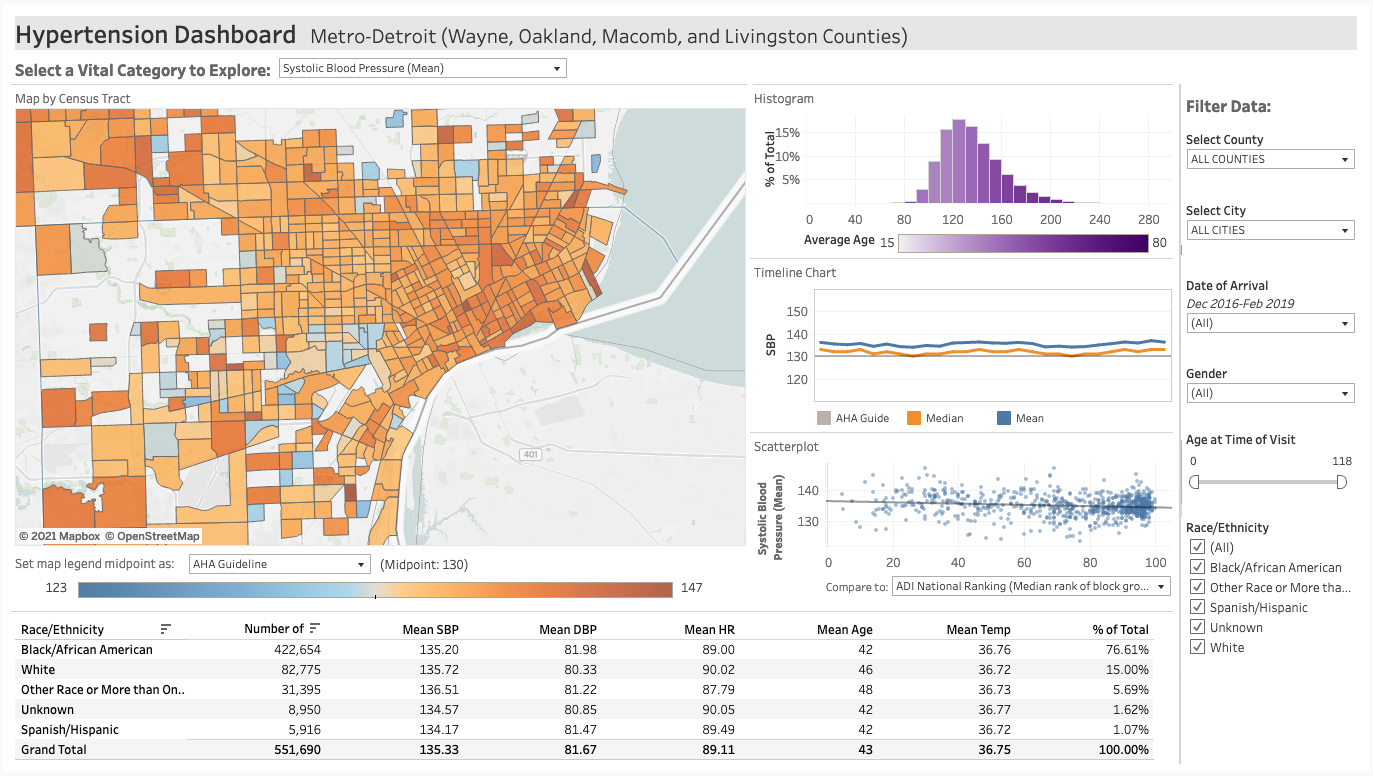Click sort icon beside Race/Ethnicity header
Viewport: 1373px width, 776px height.
click(166, 629)
